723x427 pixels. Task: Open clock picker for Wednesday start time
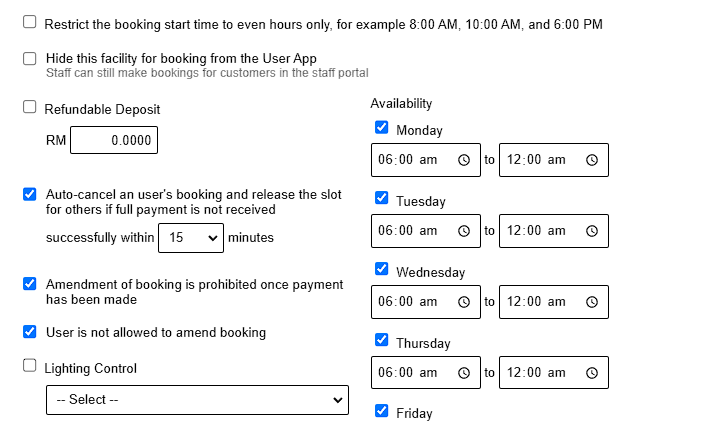(x=463, y=302)
